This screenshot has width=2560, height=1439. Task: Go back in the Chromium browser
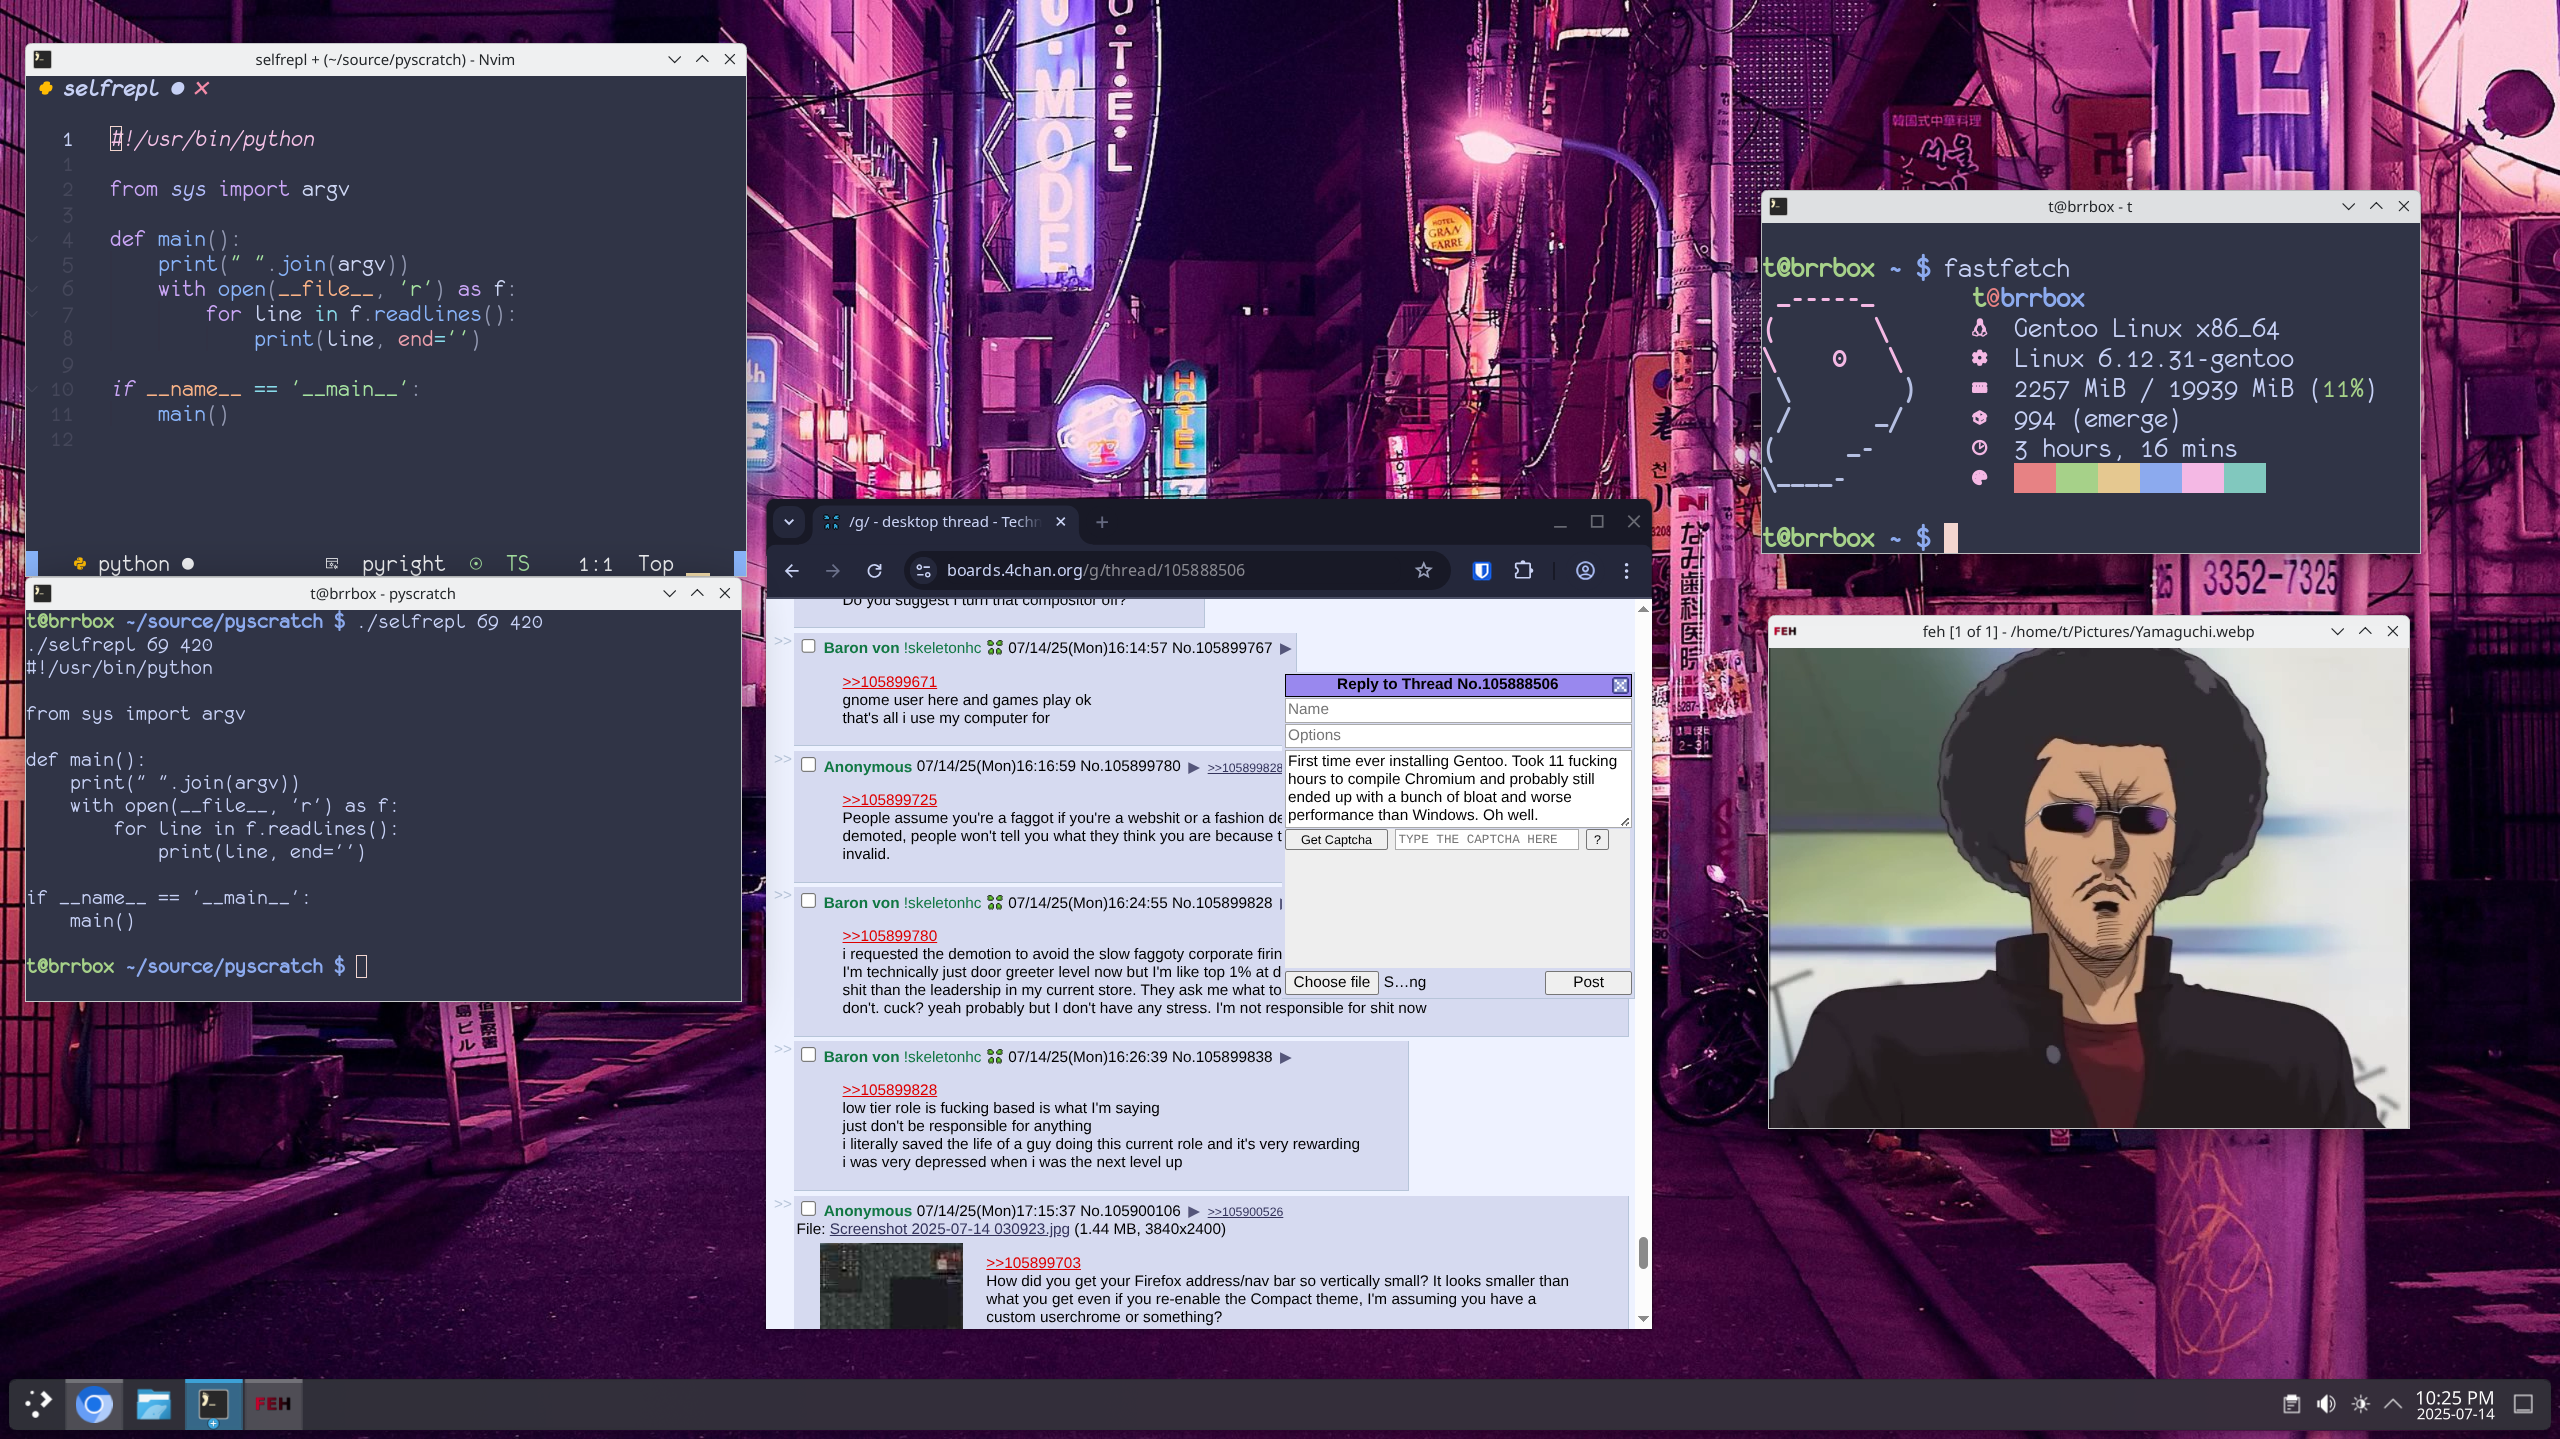coord(792,570)
